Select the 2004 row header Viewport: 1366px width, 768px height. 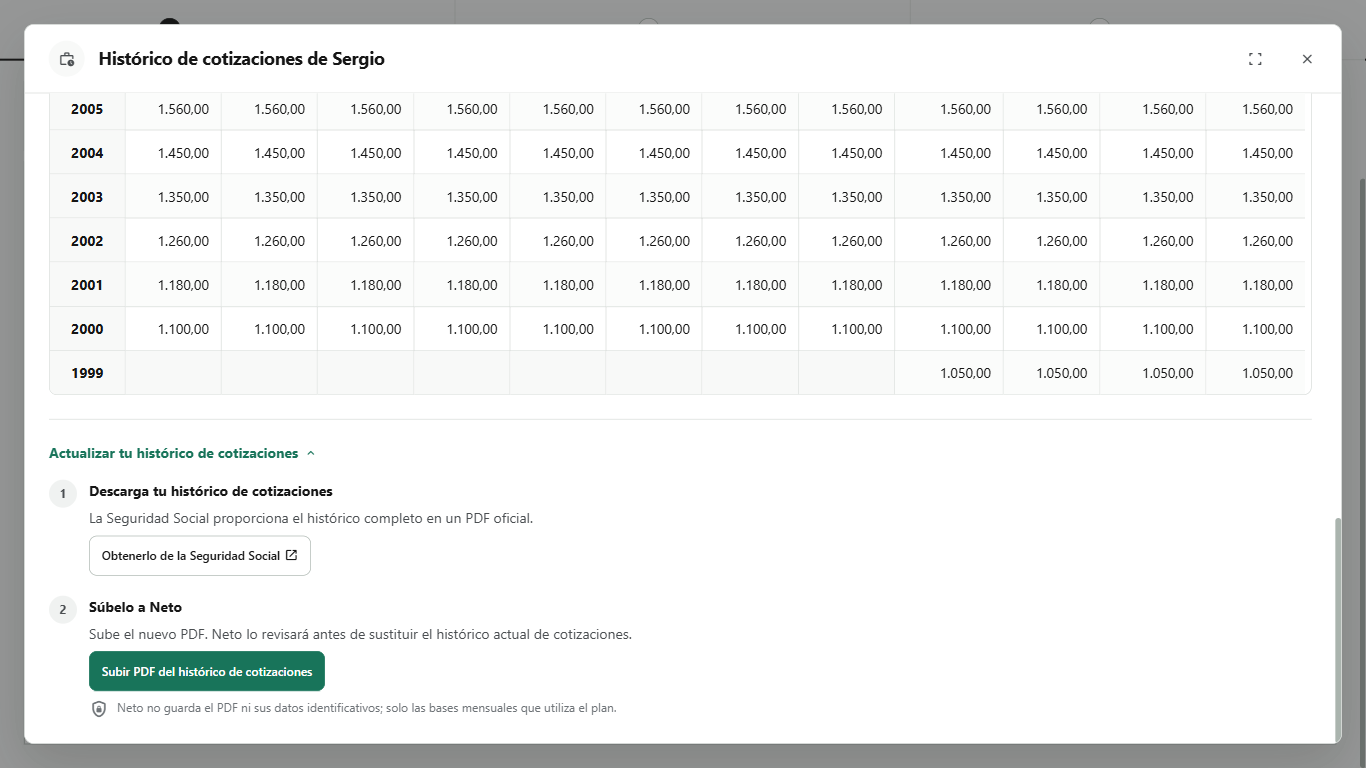click(x=87, y=153)
